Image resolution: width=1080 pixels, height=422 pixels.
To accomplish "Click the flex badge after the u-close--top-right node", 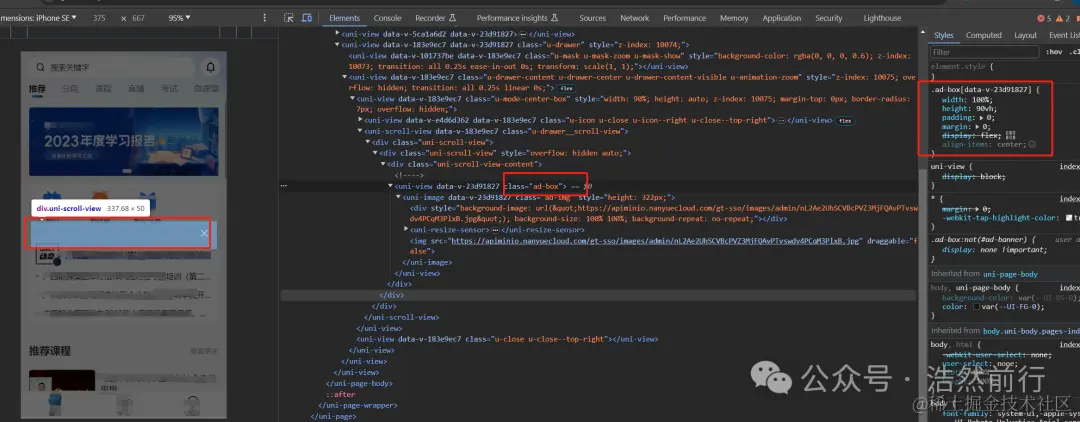I will [x=844, y=120].
